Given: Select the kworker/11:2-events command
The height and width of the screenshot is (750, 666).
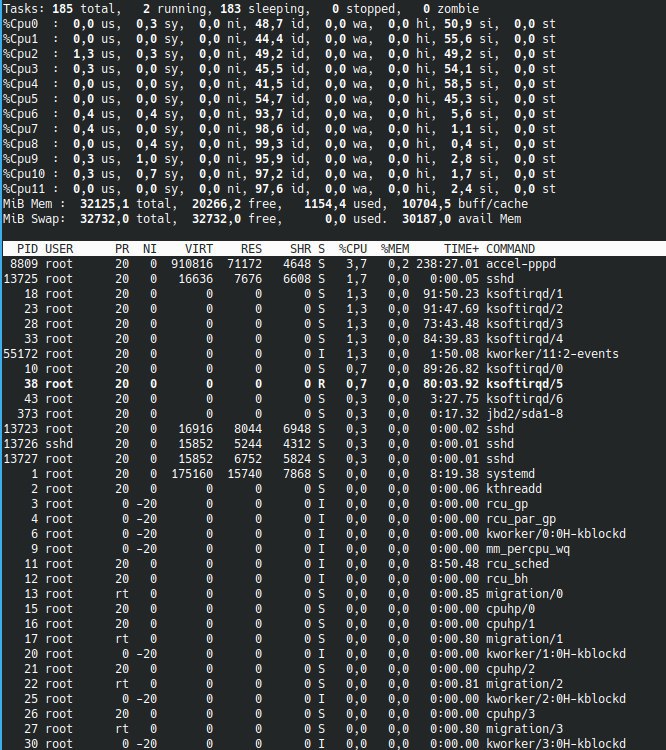Looking at the screenshot, I should (552, 353).
